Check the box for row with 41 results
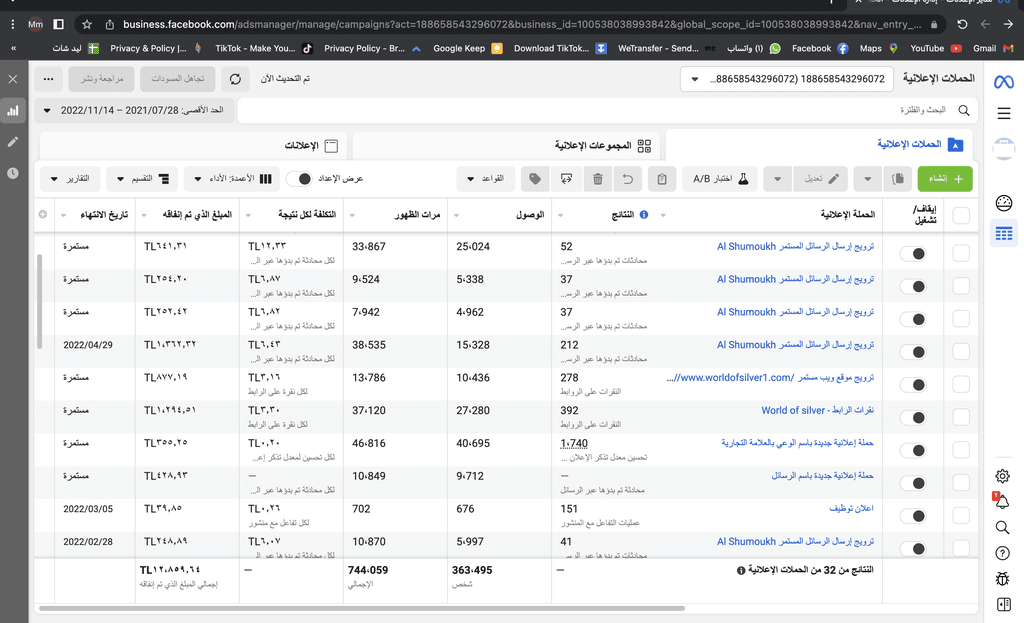1024x623 pixels. coord(961,548)
